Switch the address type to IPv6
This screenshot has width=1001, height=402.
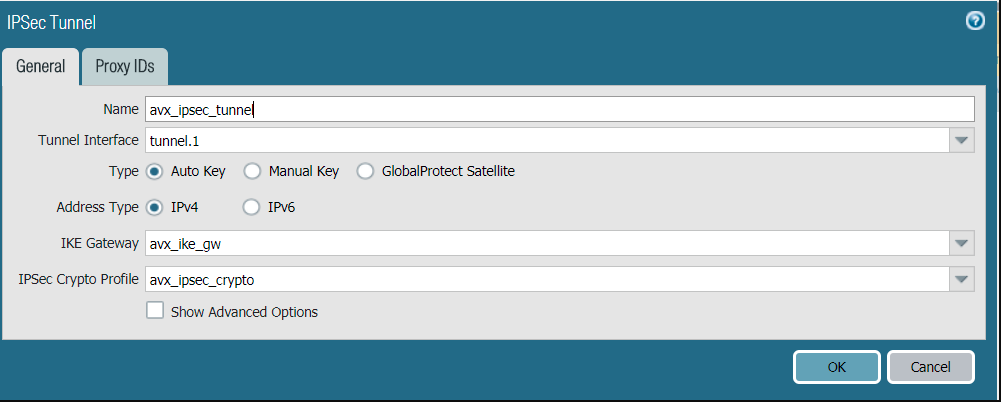[252, 207]
